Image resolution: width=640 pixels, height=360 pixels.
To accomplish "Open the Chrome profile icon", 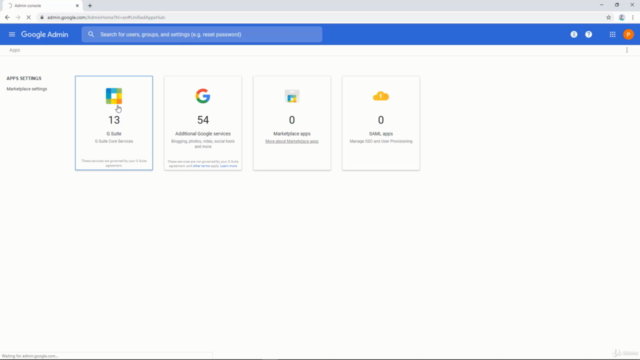I will 622,17.
